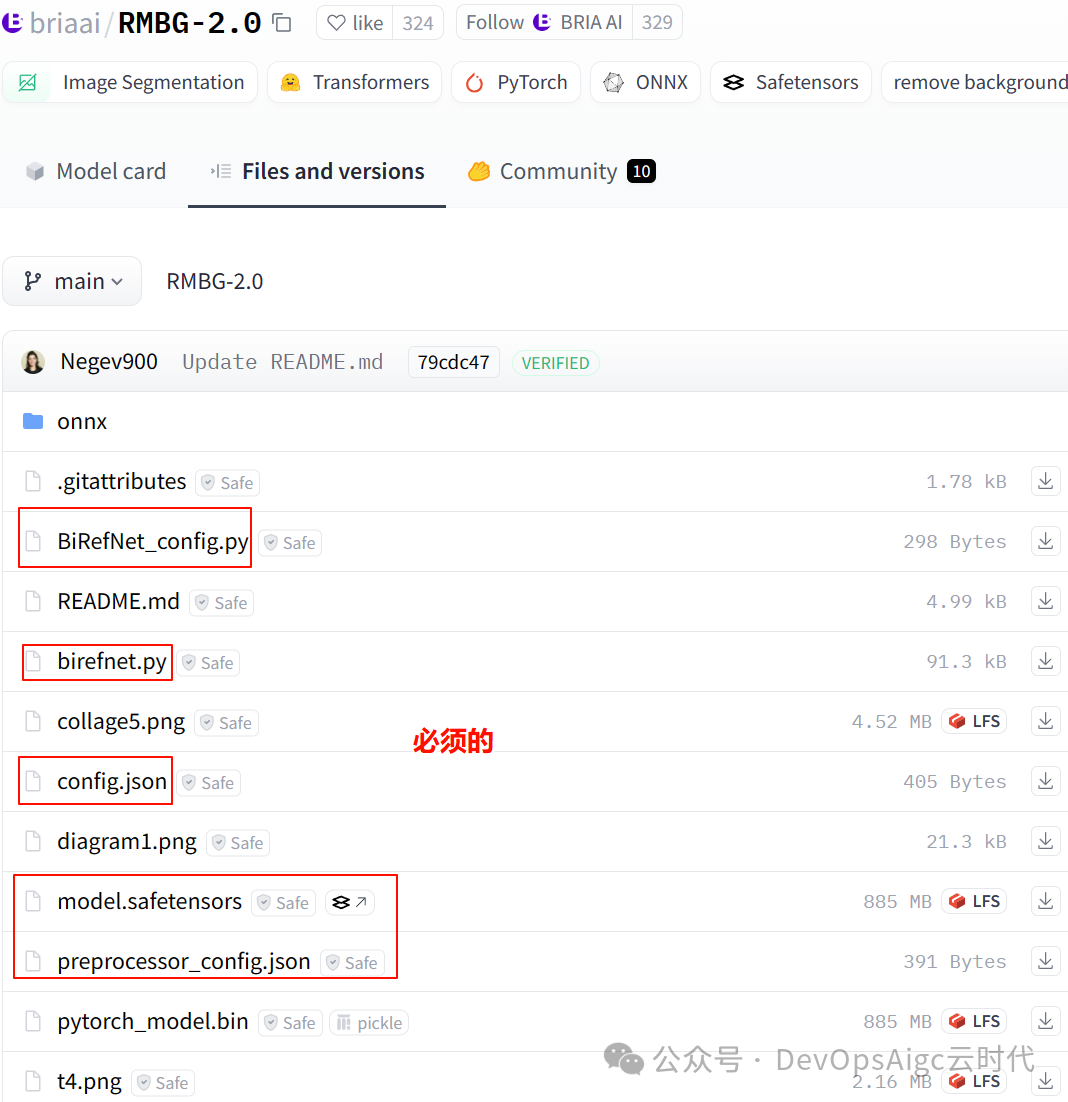Download diagram1.png
Image resolution: width=1068 pixels, height=1102 pixels.
pyautogui.click(x=1046, y=841)
